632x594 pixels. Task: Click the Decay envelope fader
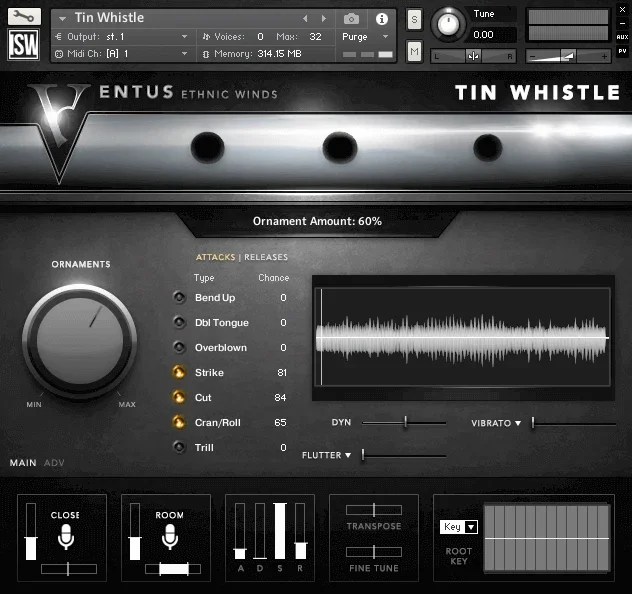260,531
